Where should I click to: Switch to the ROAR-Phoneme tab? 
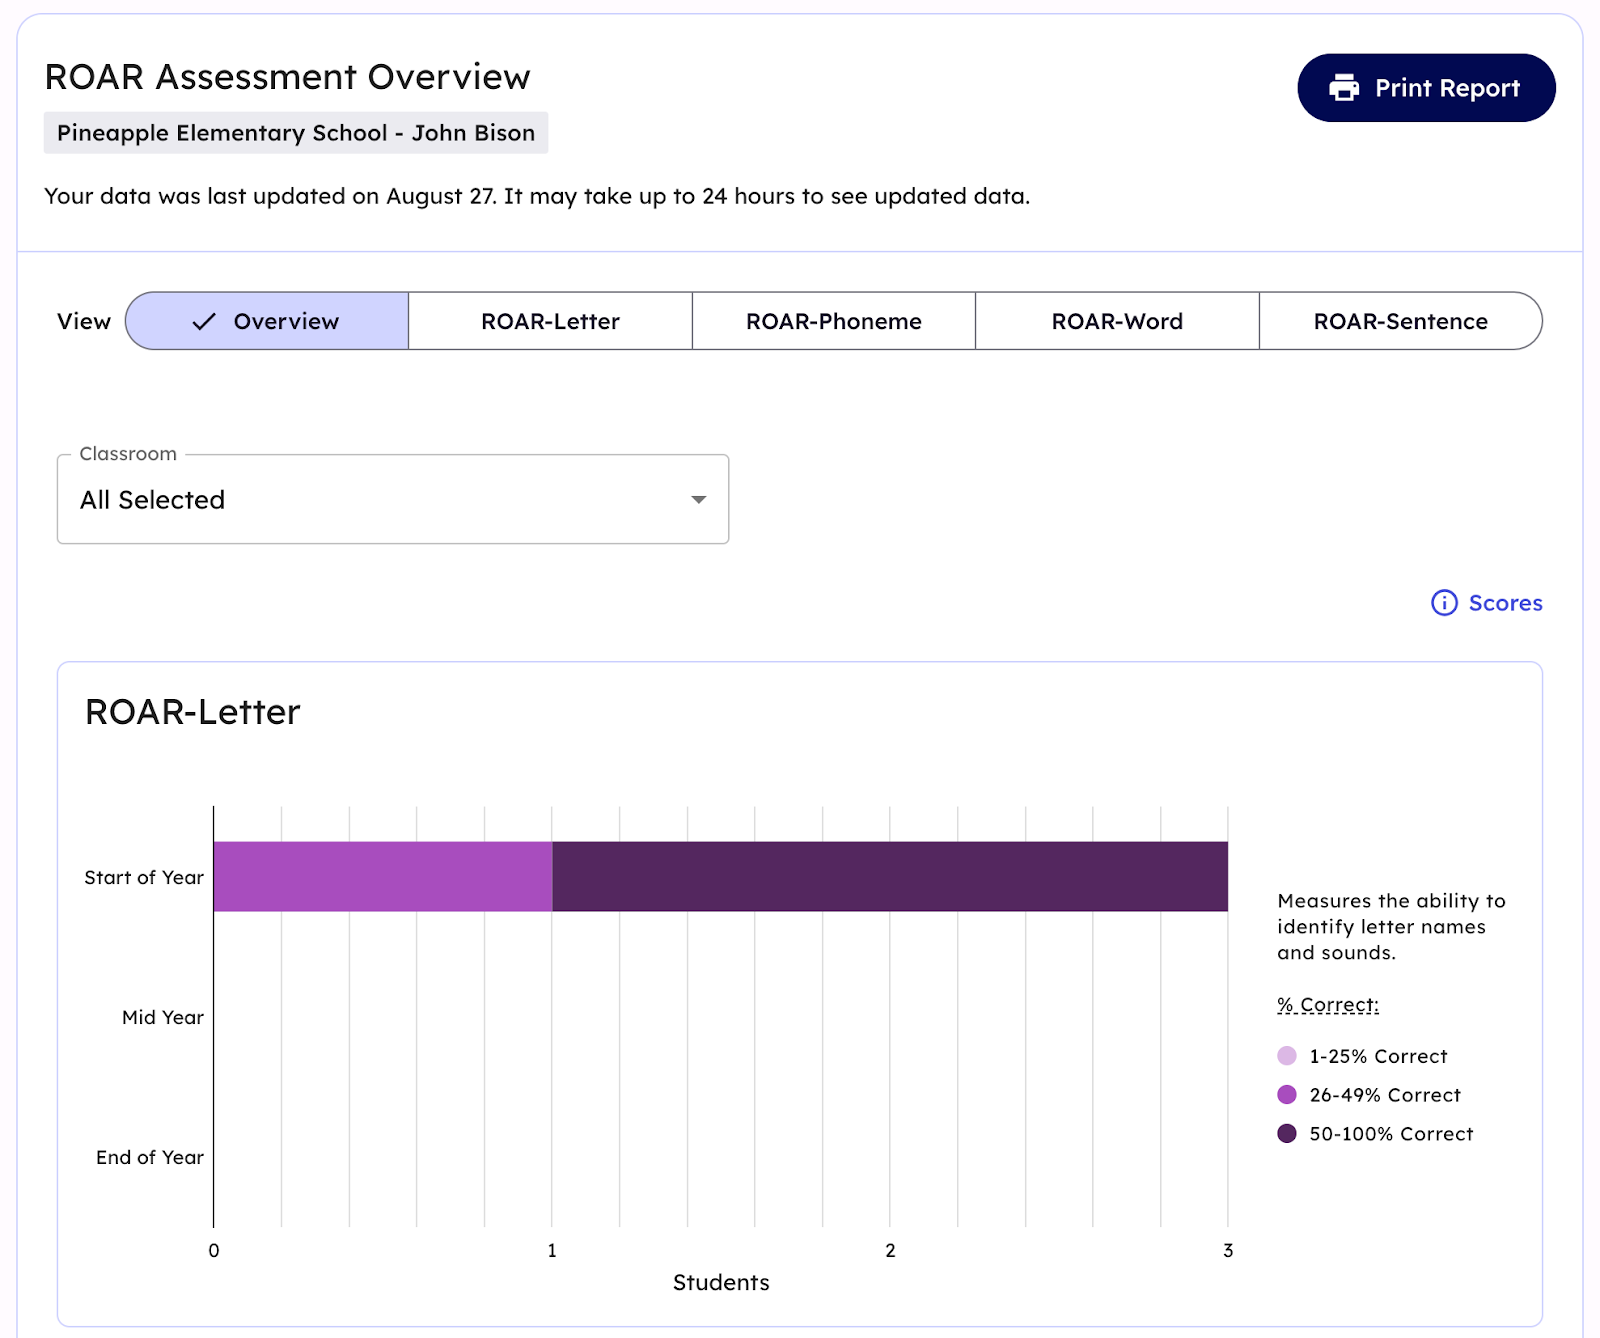tap(833, 321)
